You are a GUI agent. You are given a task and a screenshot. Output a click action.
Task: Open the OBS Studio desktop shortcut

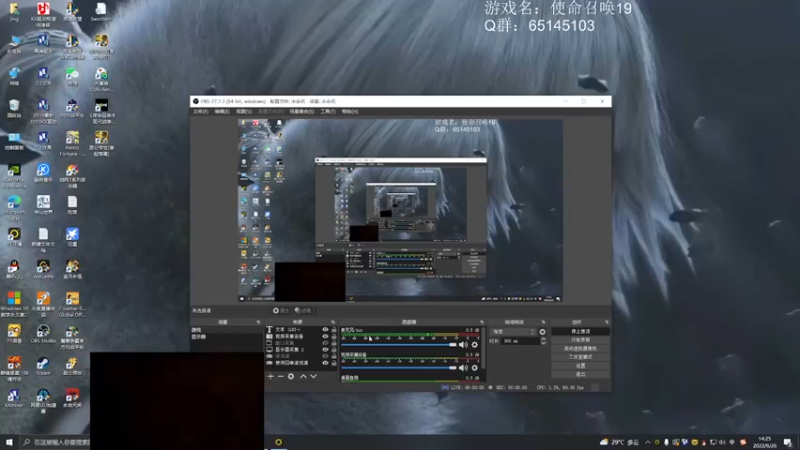(x=43, y=334)
